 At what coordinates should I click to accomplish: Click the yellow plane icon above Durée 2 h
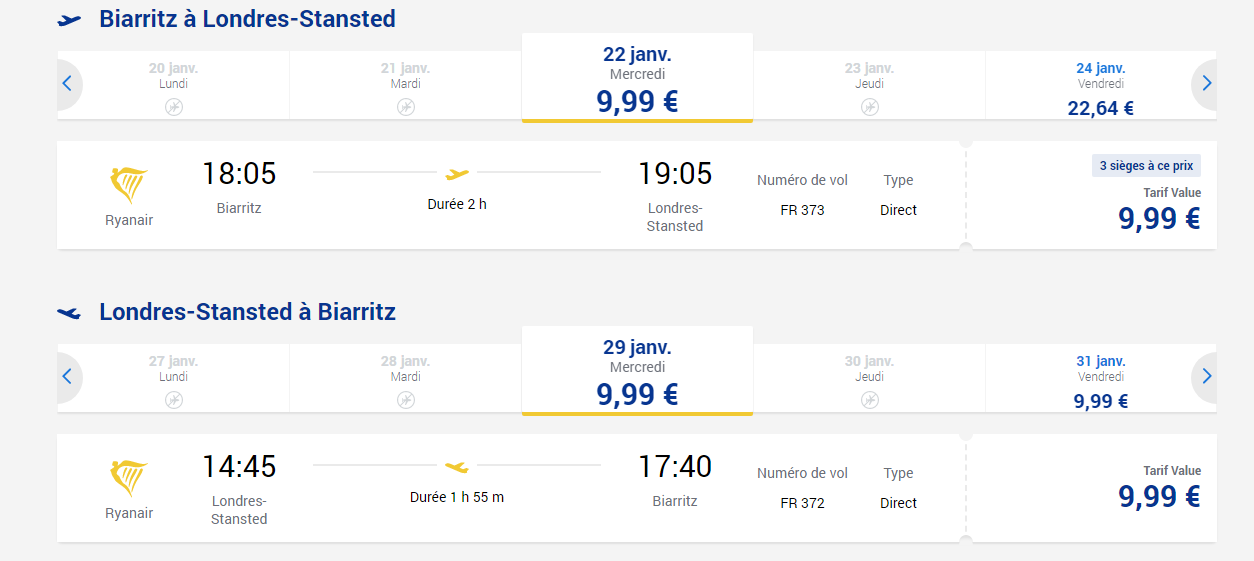click(x=457, y=173)
